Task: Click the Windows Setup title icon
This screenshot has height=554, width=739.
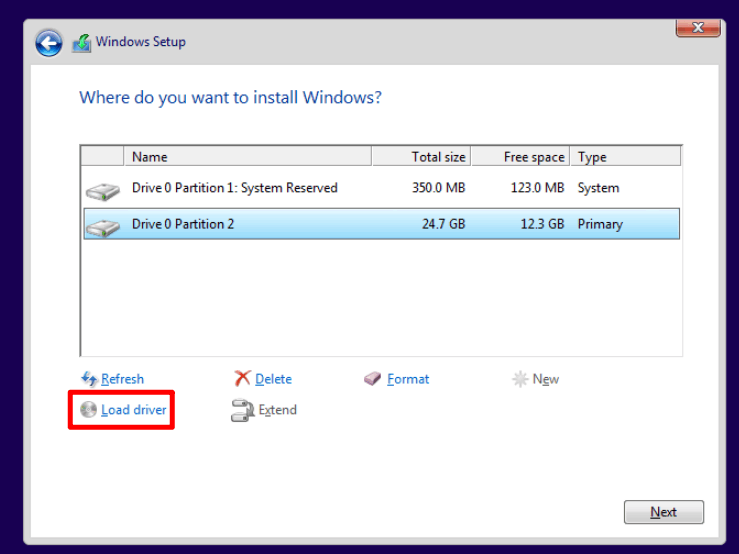Action: click(82, 43)
